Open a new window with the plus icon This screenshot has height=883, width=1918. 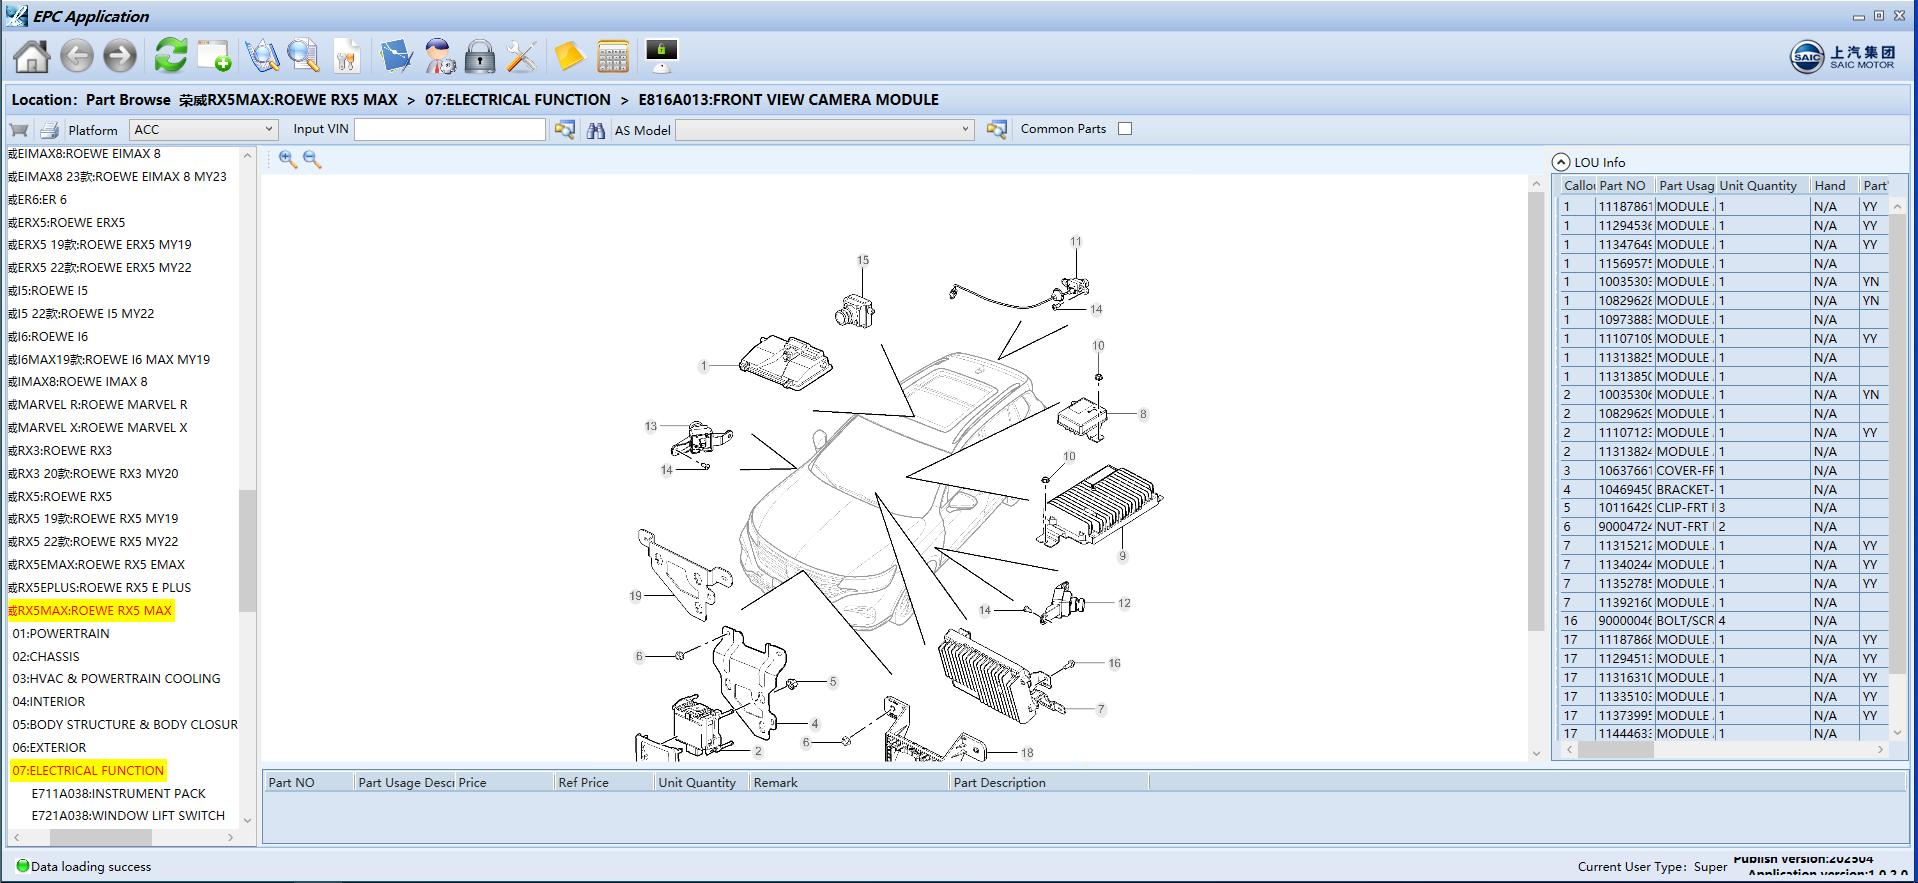click(x=214, y=56)
